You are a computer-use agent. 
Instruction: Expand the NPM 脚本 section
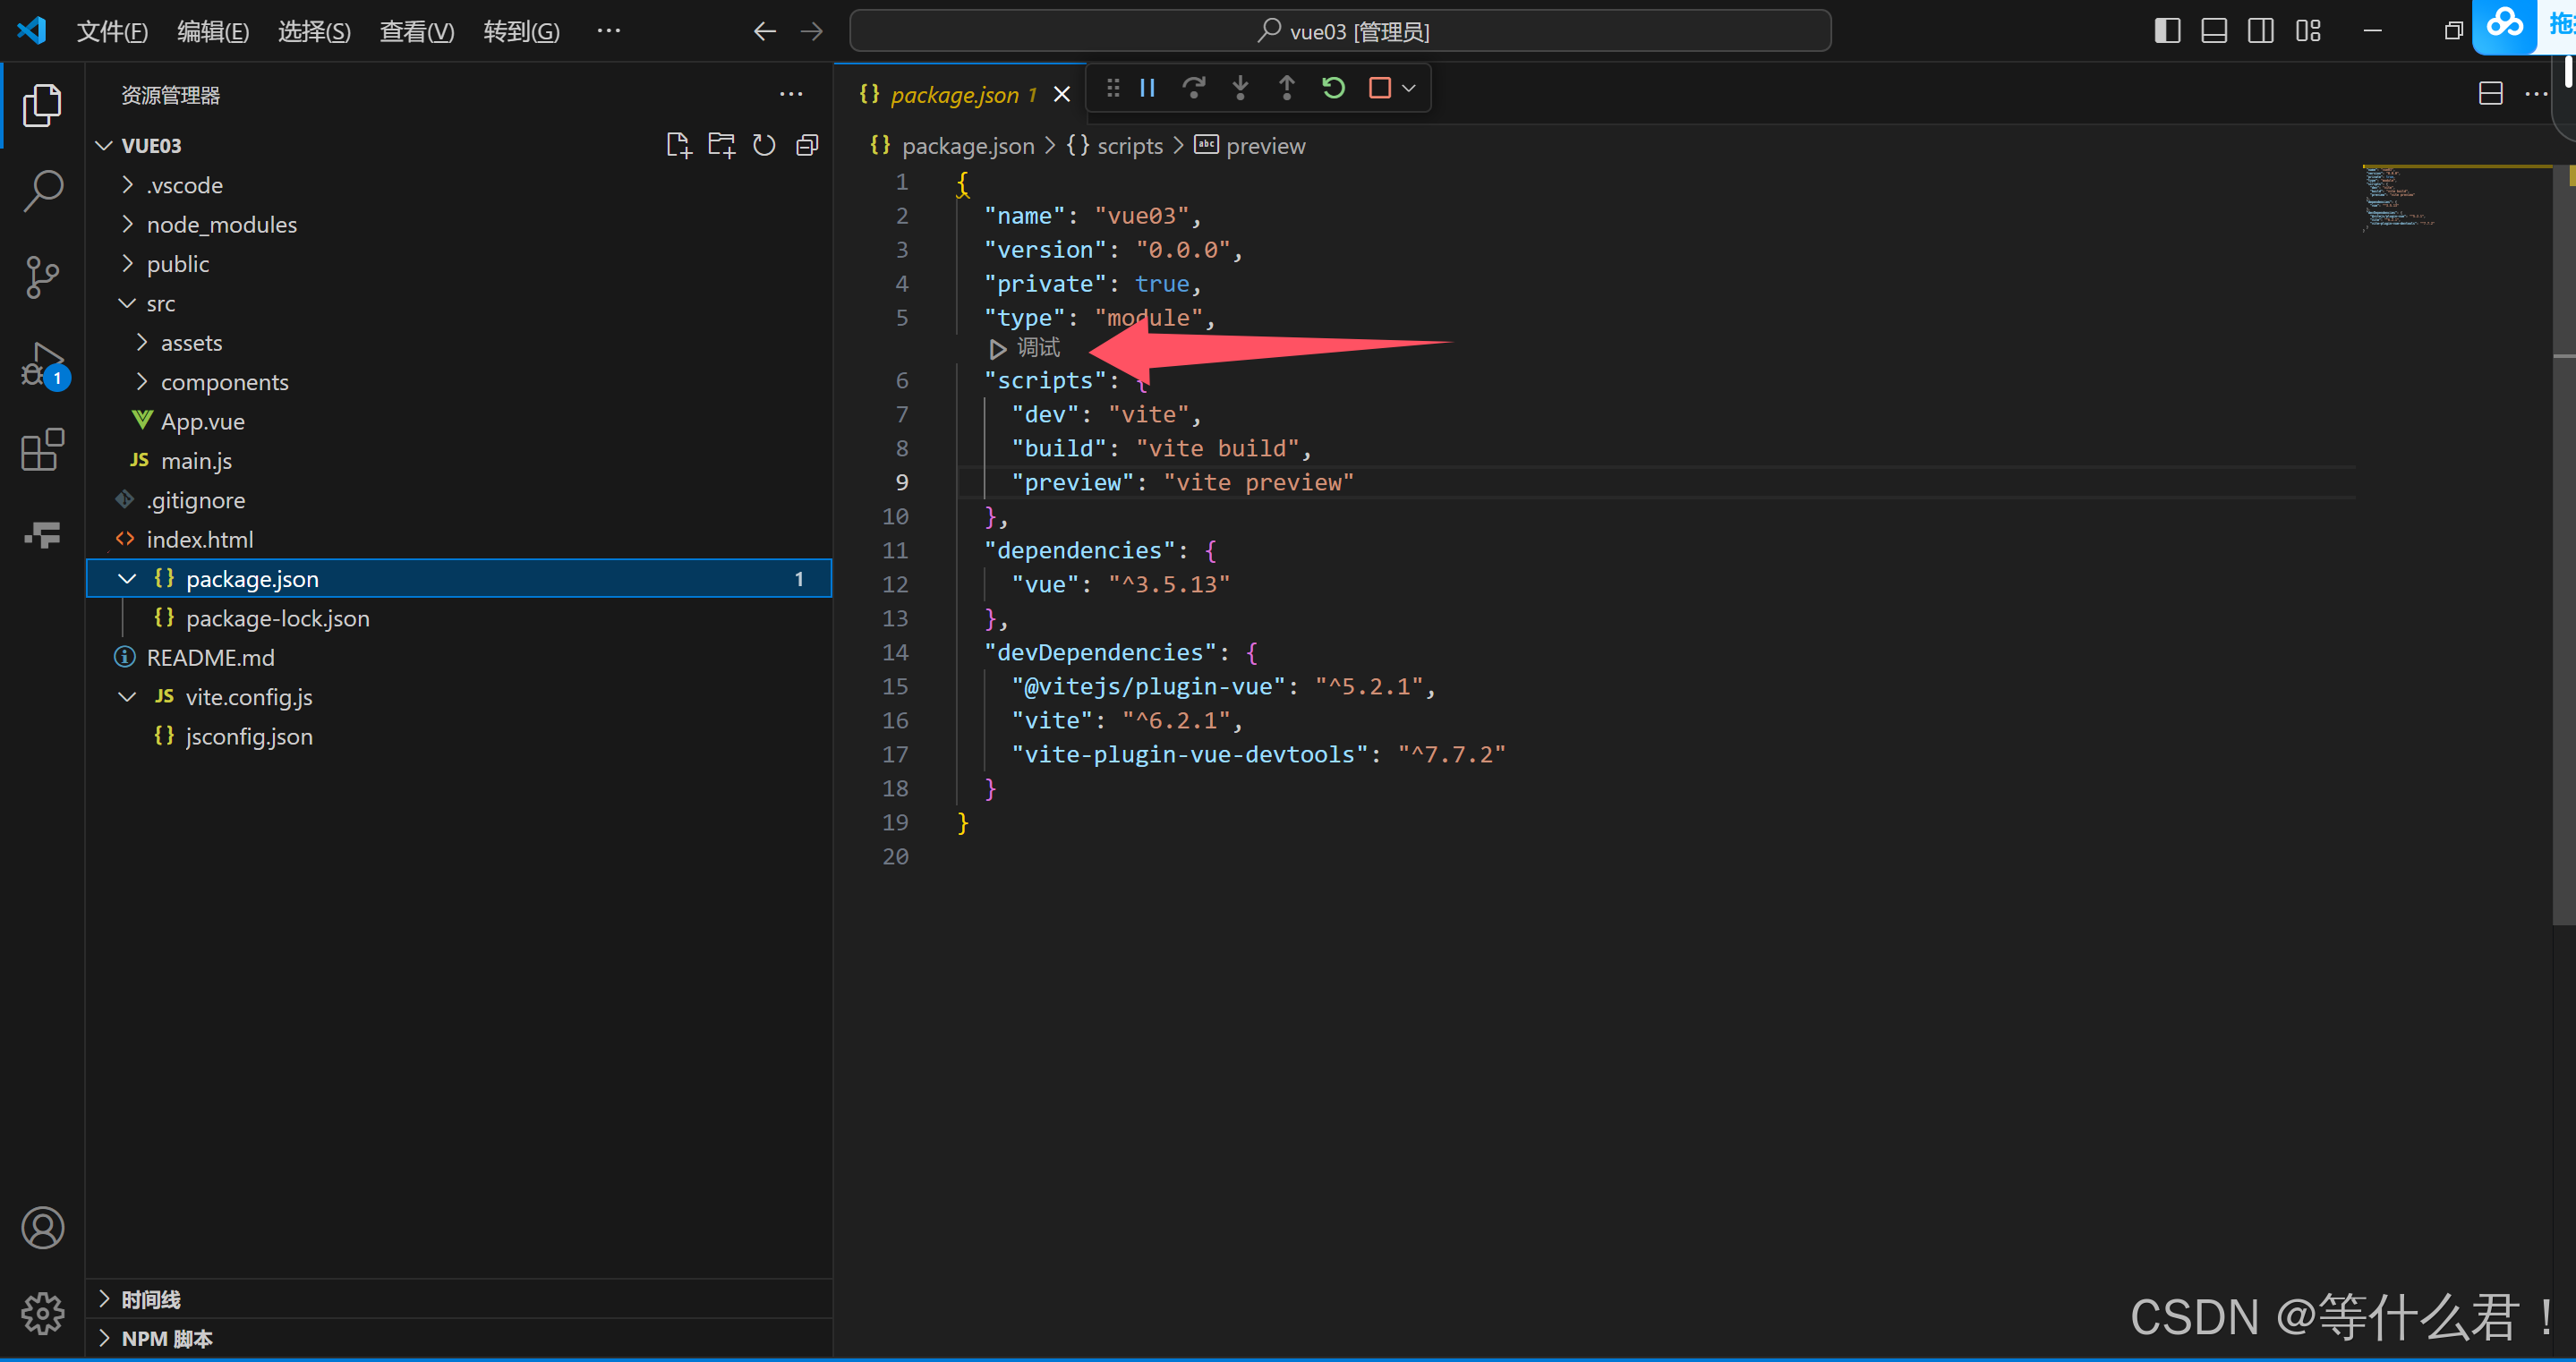pos(166,1339)
